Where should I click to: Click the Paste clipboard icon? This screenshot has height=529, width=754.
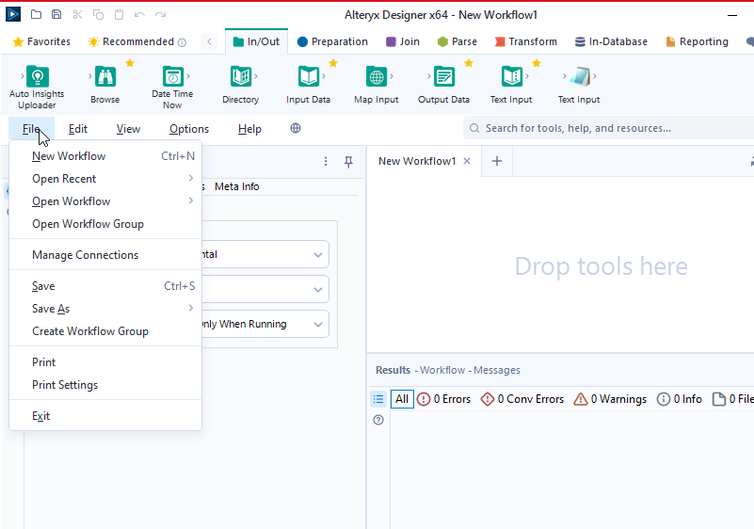(x=119, y=14)
